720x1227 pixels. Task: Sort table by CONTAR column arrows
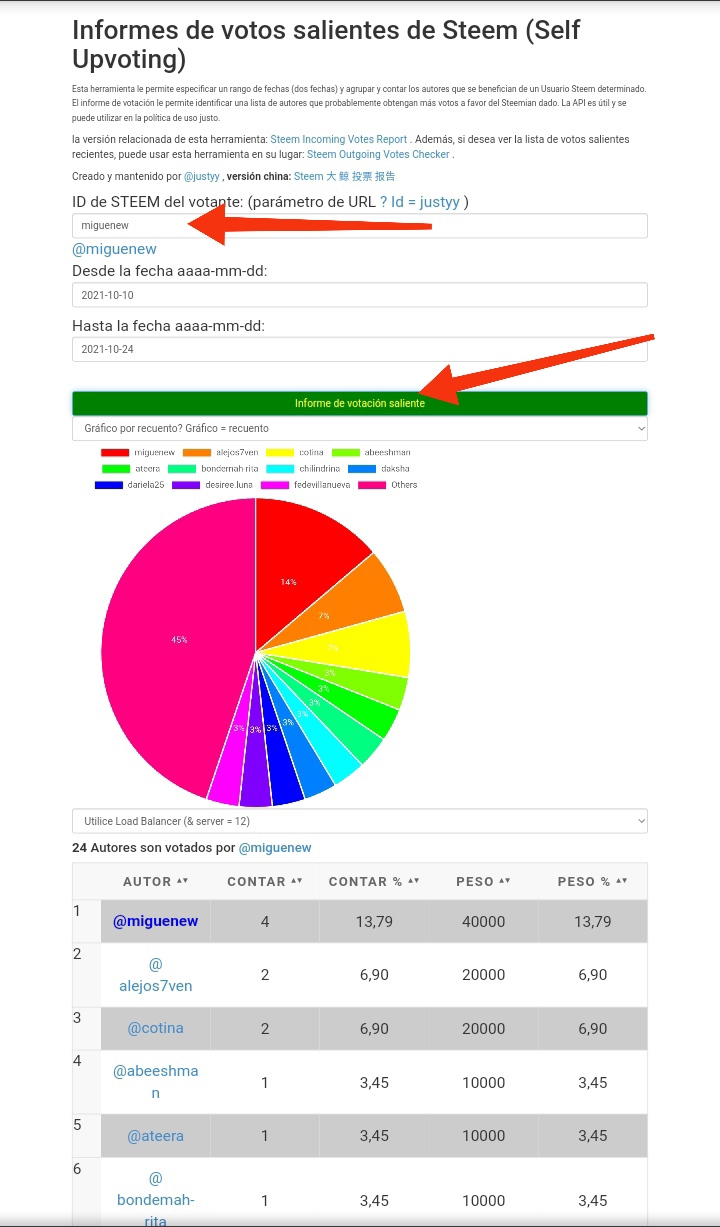[x=296, y=881]
